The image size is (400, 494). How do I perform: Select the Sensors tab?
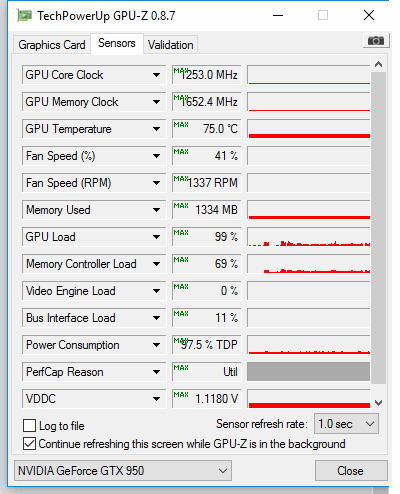pos(117,43)
